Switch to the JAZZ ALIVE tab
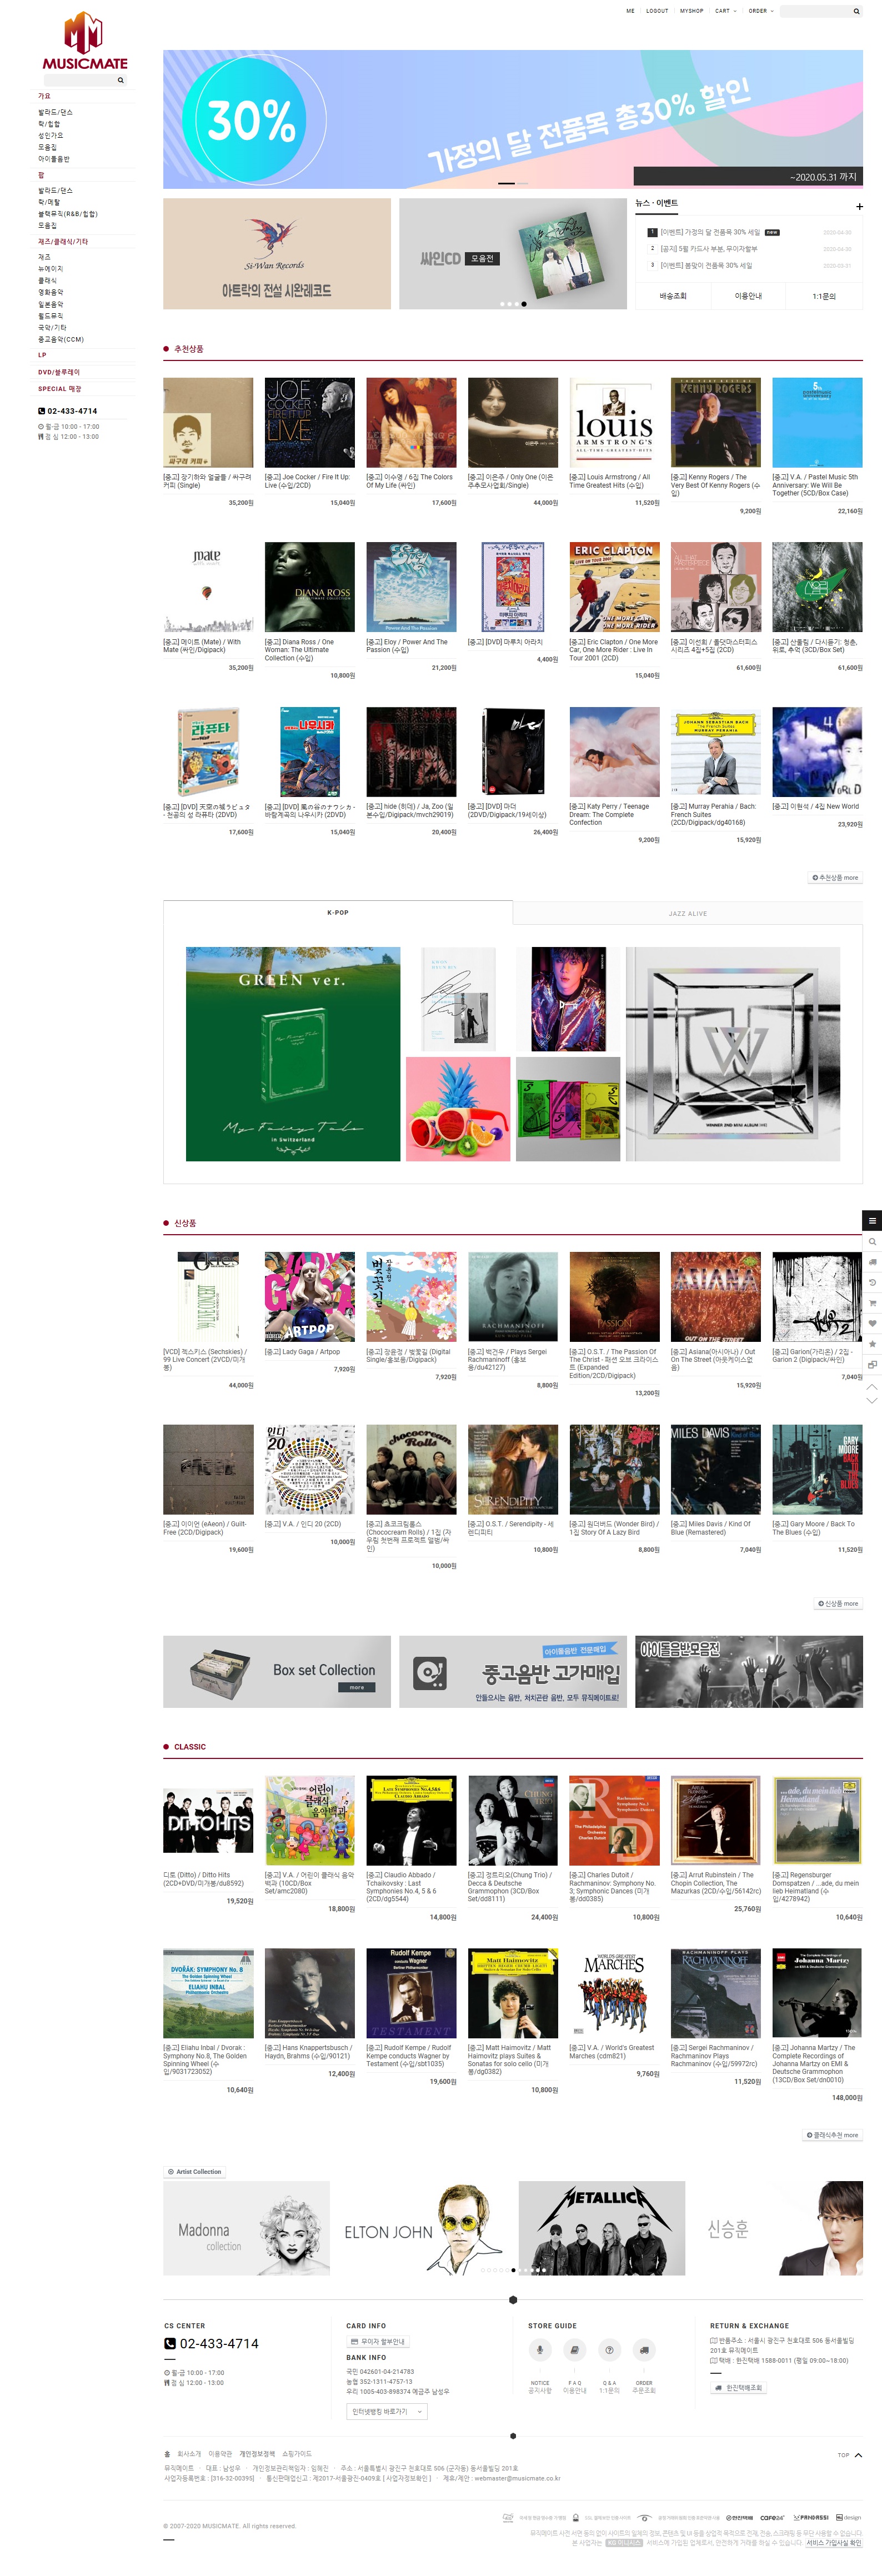This screenshot has height=2576, width=882. (x=688, y=913)
